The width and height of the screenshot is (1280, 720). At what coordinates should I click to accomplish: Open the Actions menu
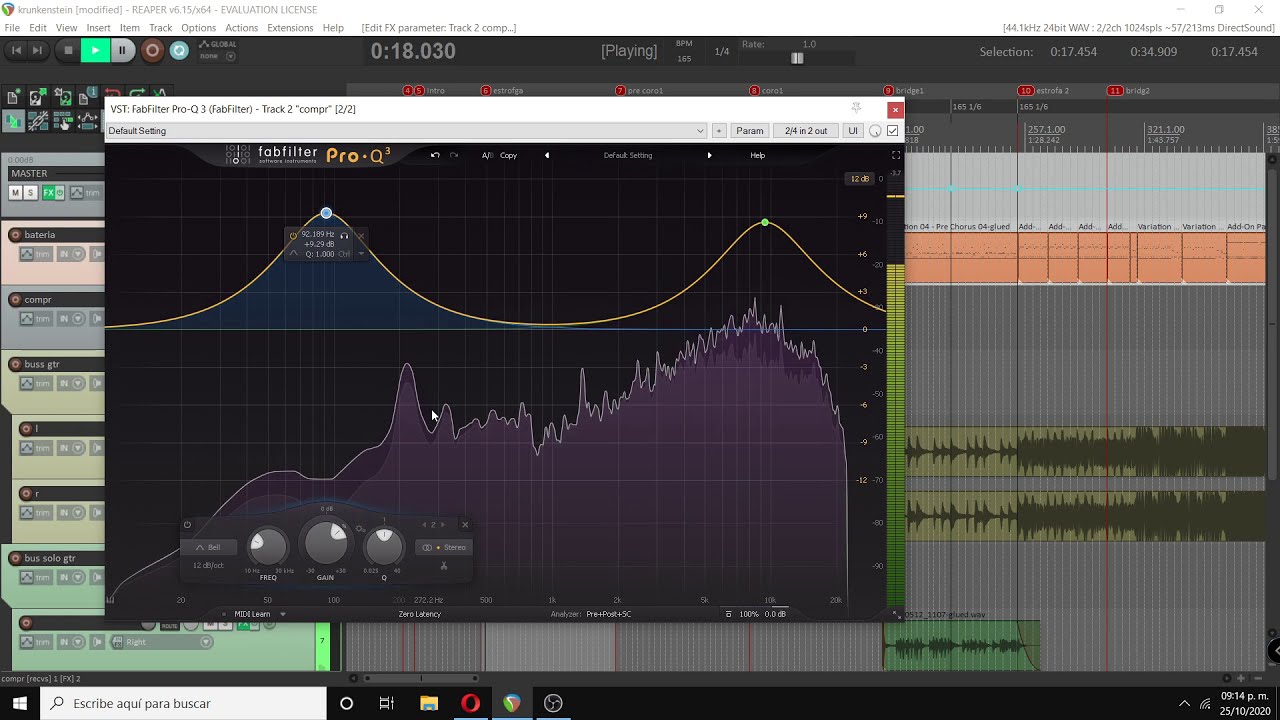(x=241, y=28)
